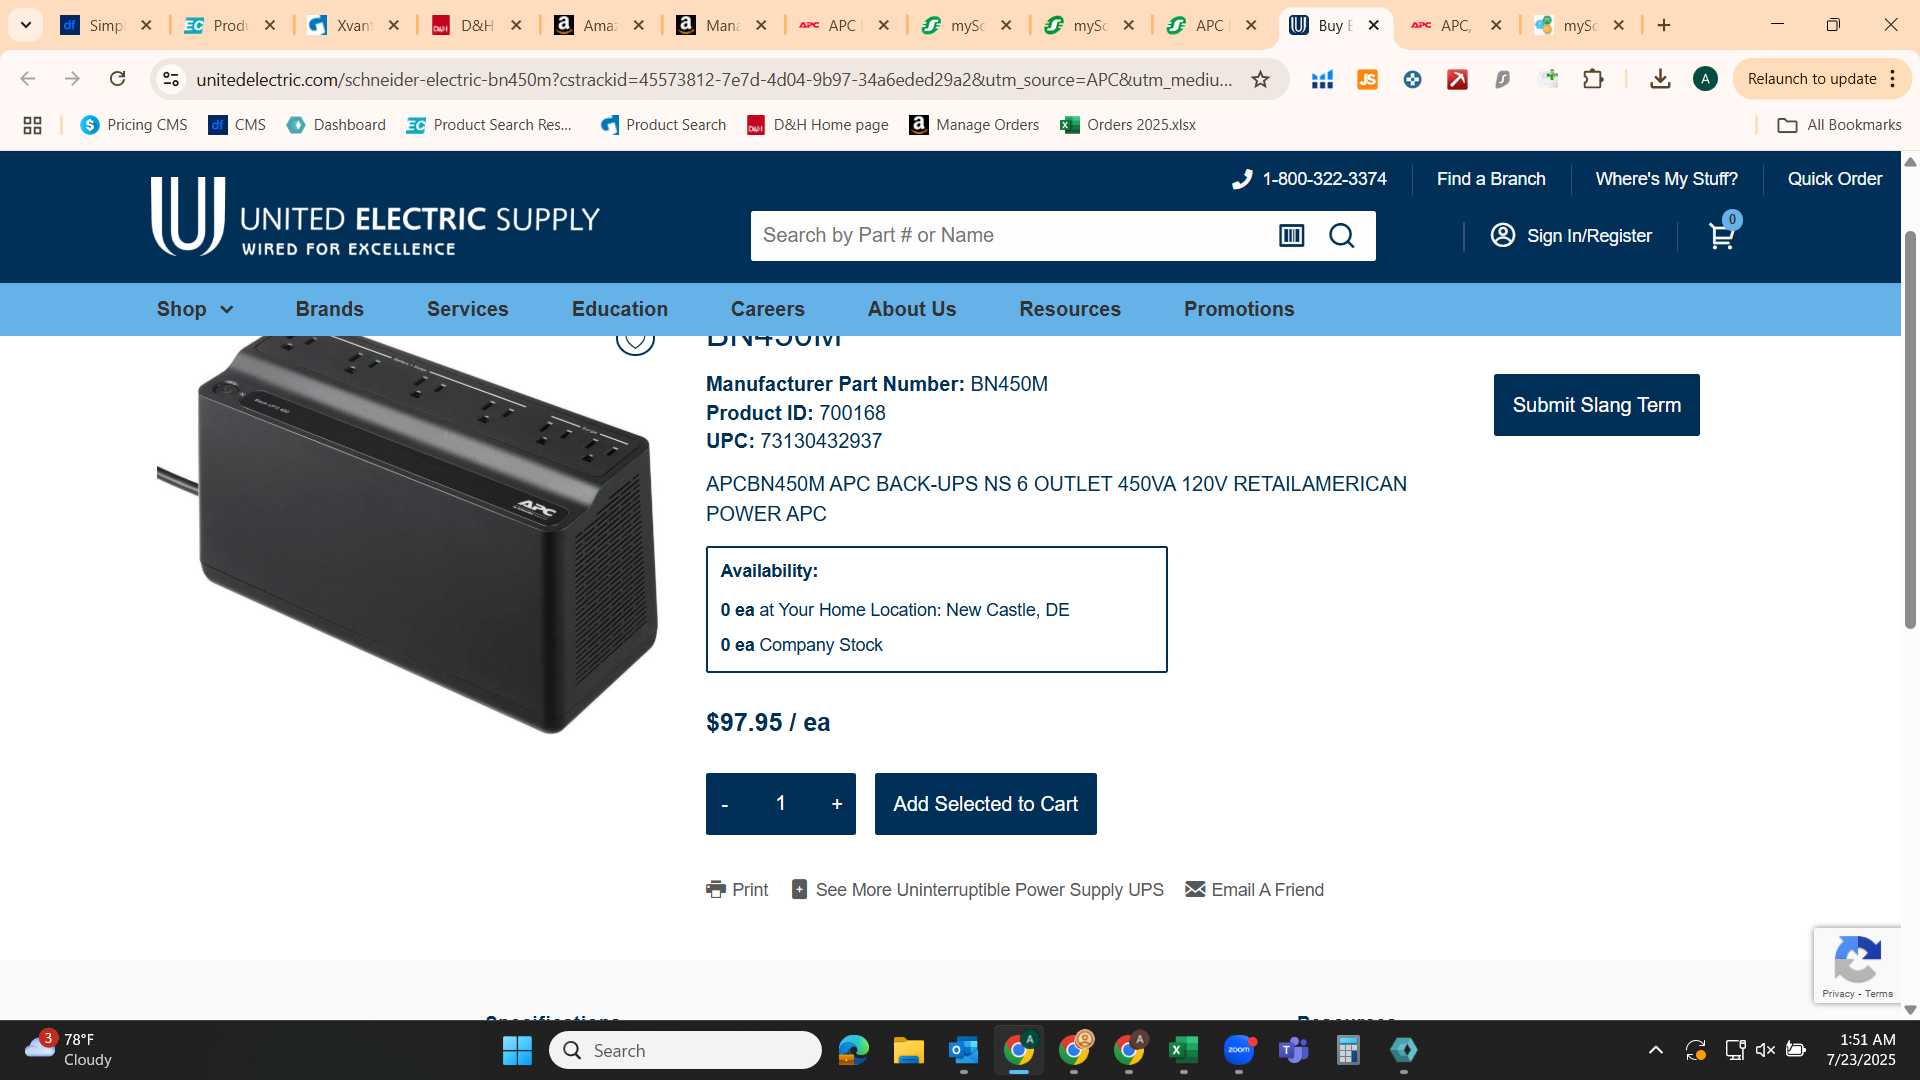Open the Brands menu item
1920x1080 pixels.
[329, 309]
